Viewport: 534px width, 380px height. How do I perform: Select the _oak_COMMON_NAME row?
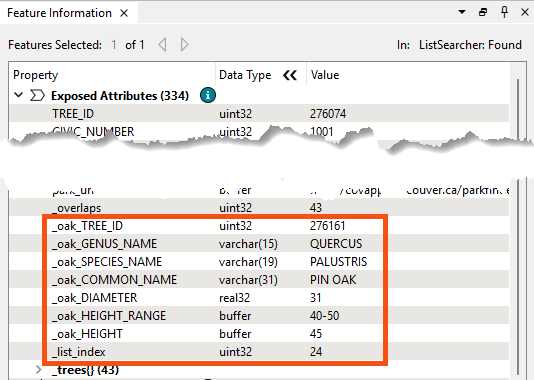click(x=259, y=280)
